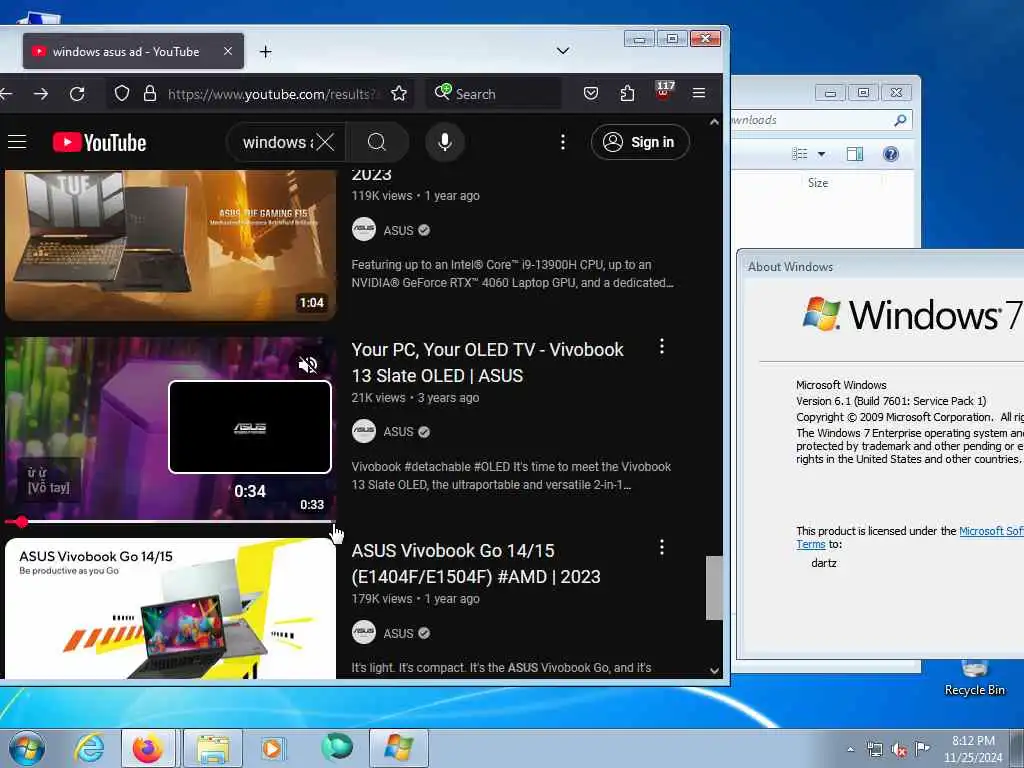Open the YouTube guide hamburger menu
The height and width of the screenshot is (768, 1024).
pos(17,142)
